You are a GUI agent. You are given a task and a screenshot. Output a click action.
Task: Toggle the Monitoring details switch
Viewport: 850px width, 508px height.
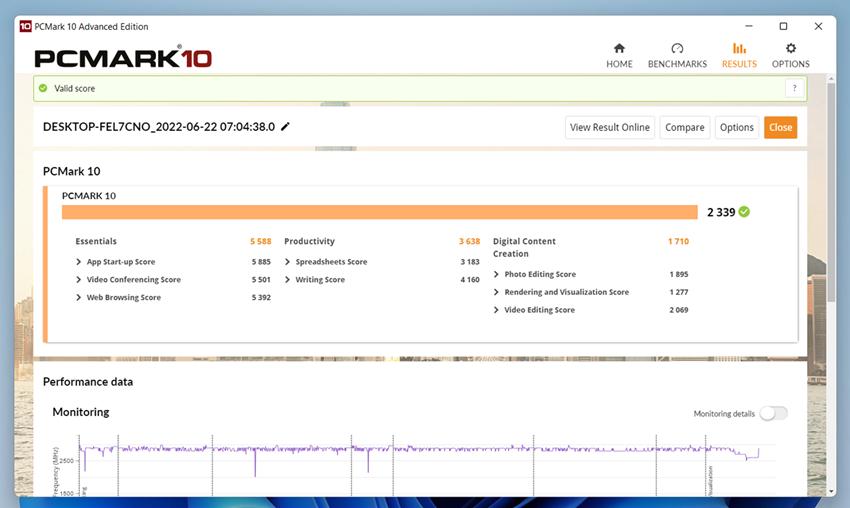773,413
